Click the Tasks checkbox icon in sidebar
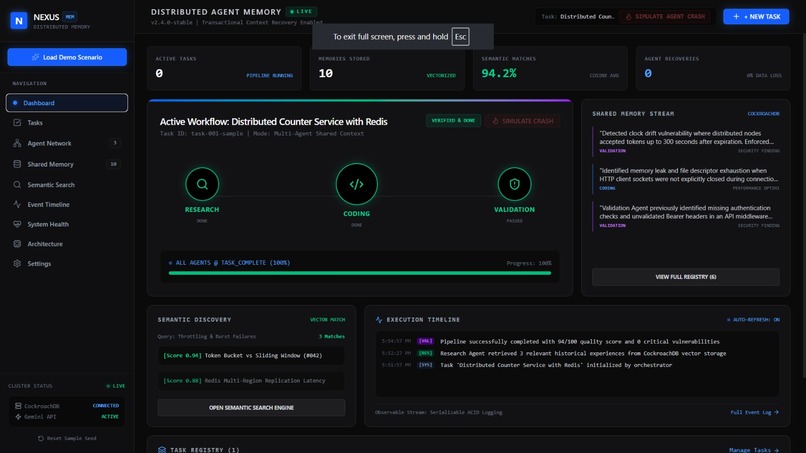 tap(17, 123)
